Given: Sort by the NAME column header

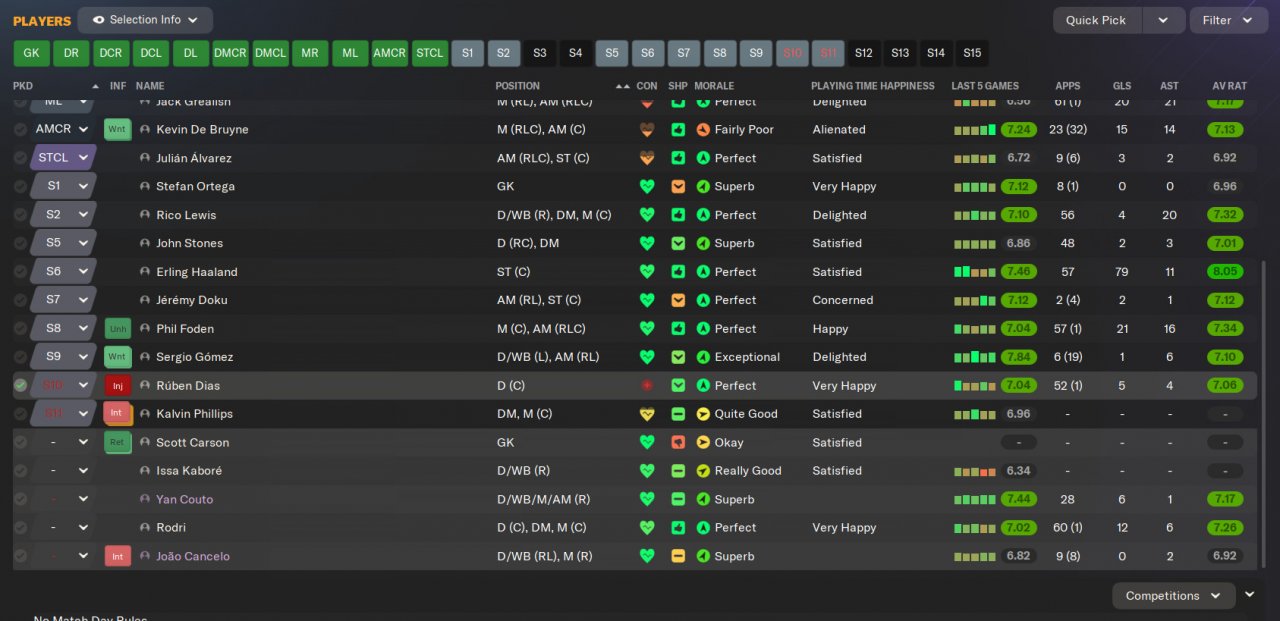Looking at the screenshot, I should click(150, 86).
